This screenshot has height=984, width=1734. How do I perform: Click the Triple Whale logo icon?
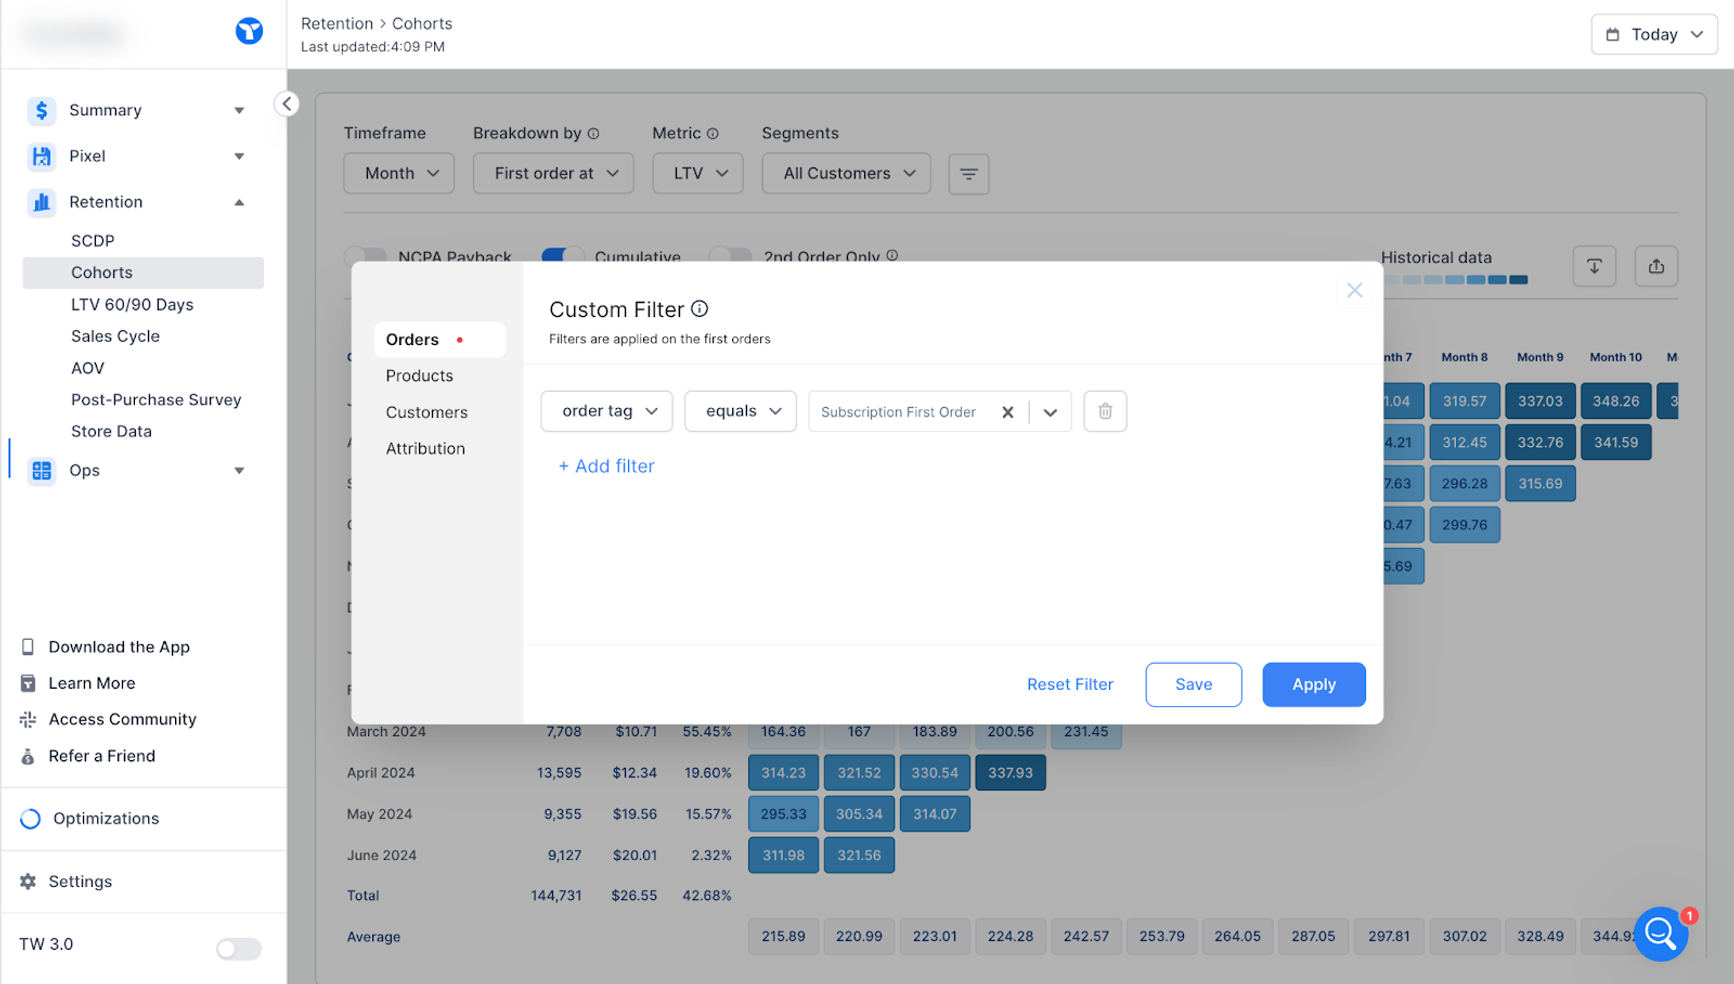[249, 32]
